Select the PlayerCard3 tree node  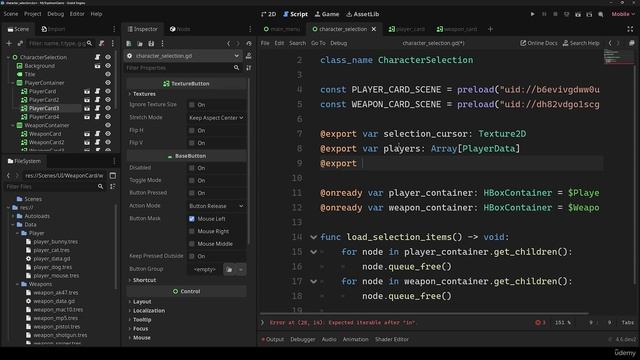point(44,108)
